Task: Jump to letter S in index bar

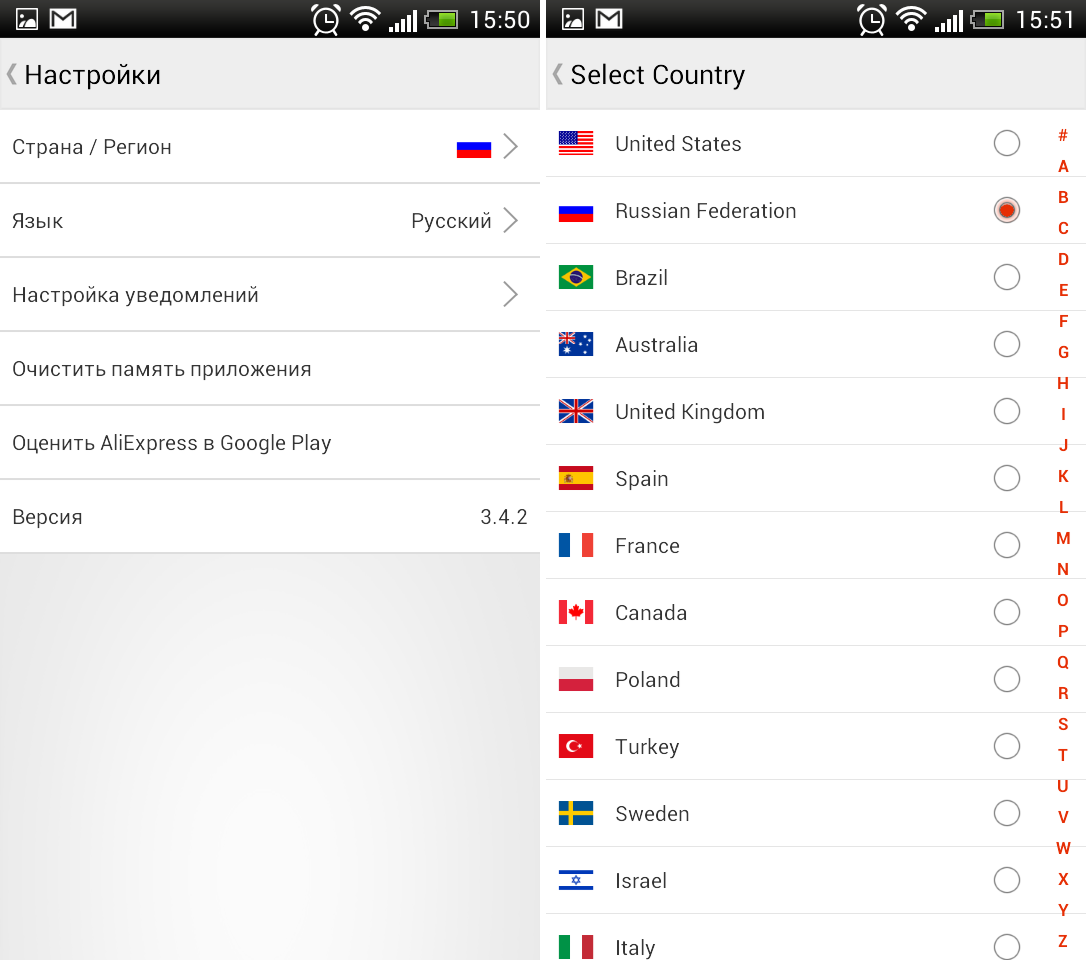Action: (x=1063, y=725)
